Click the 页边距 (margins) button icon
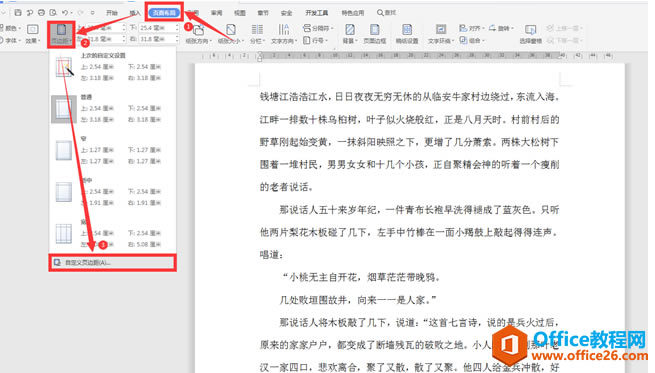The width and height of the screenshot is (655, 373). (61, 30)
